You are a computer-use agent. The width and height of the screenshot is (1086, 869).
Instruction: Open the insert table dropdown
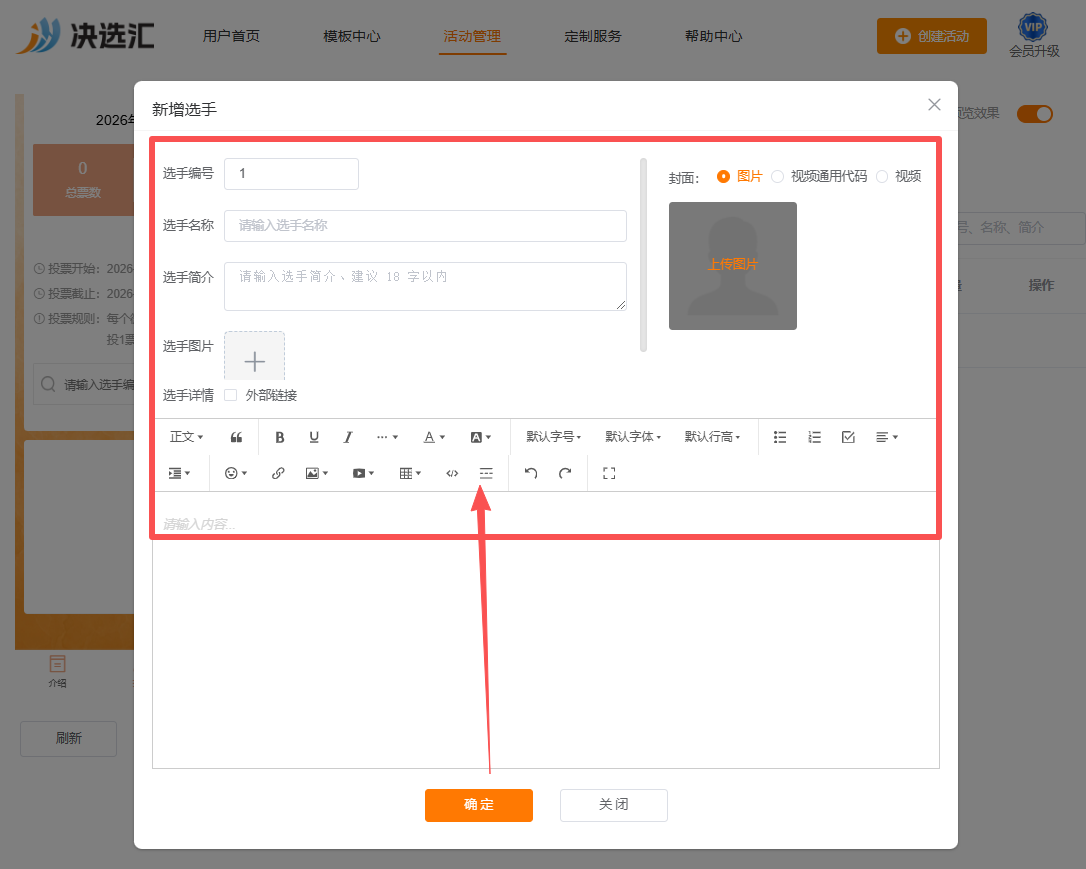[411, 473]
